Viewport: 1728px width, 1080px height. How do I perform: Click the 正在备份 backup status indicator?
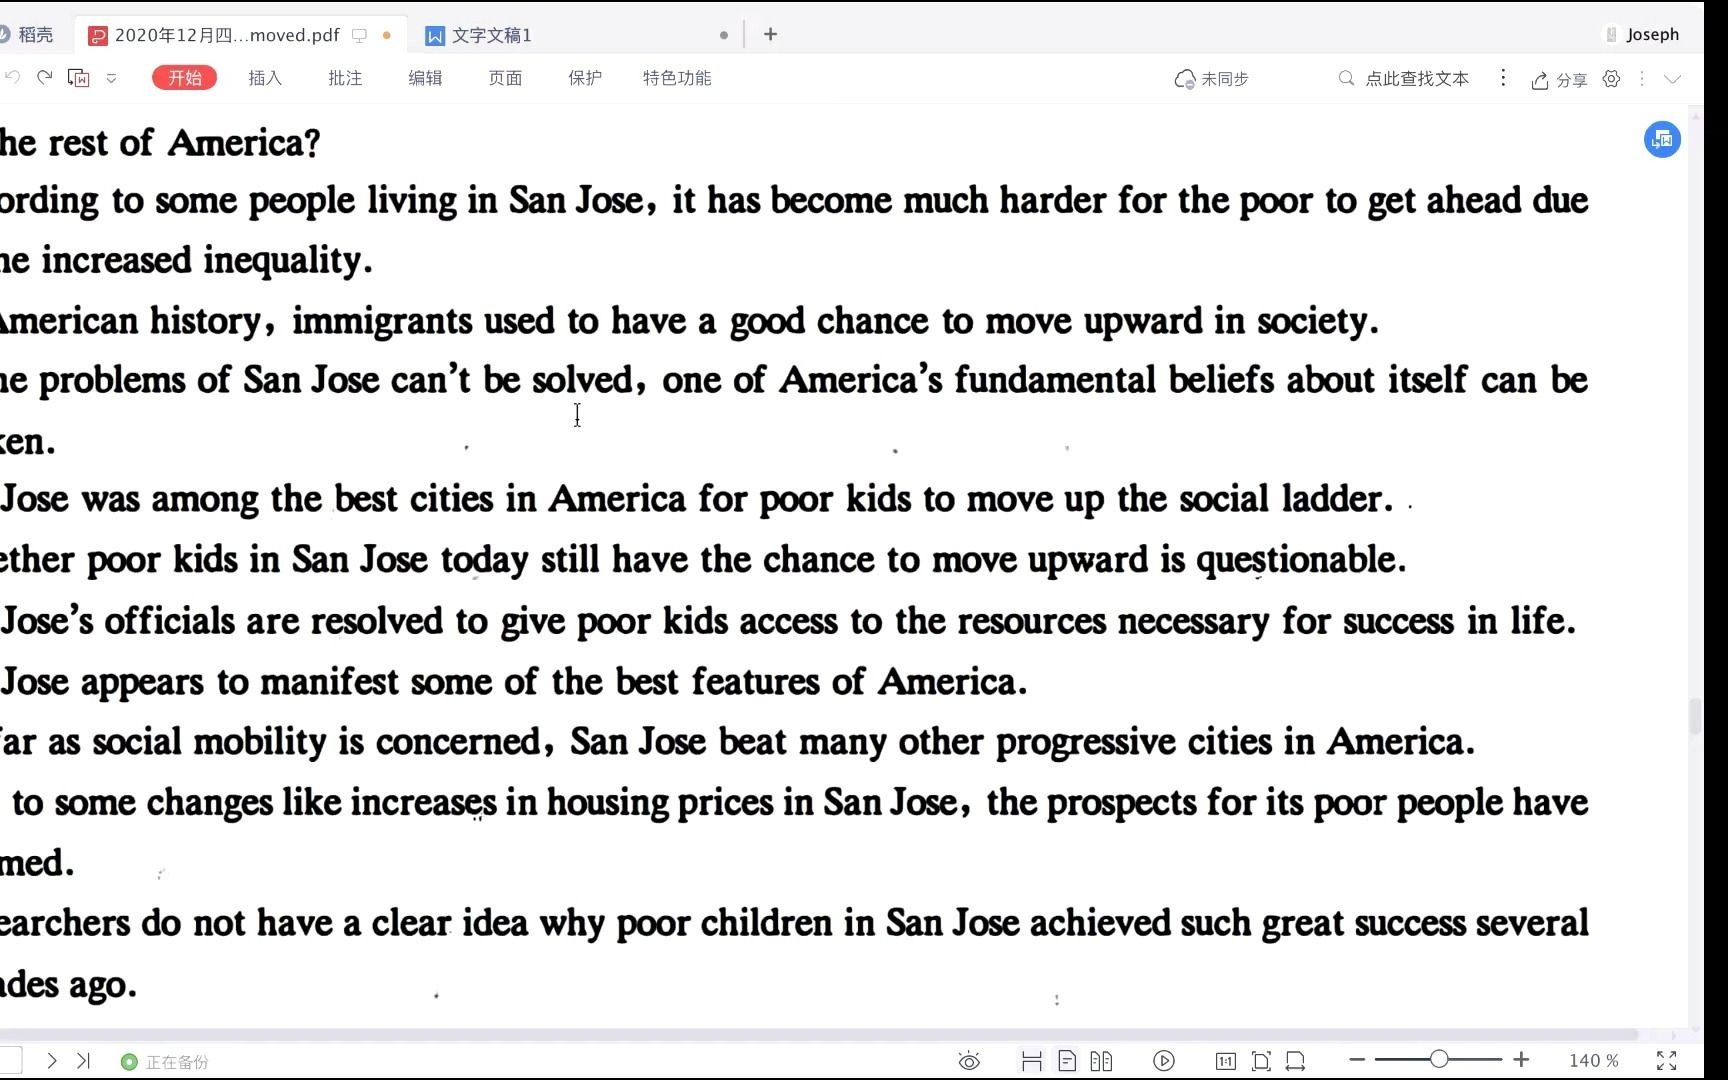(x=165, y=1062)
